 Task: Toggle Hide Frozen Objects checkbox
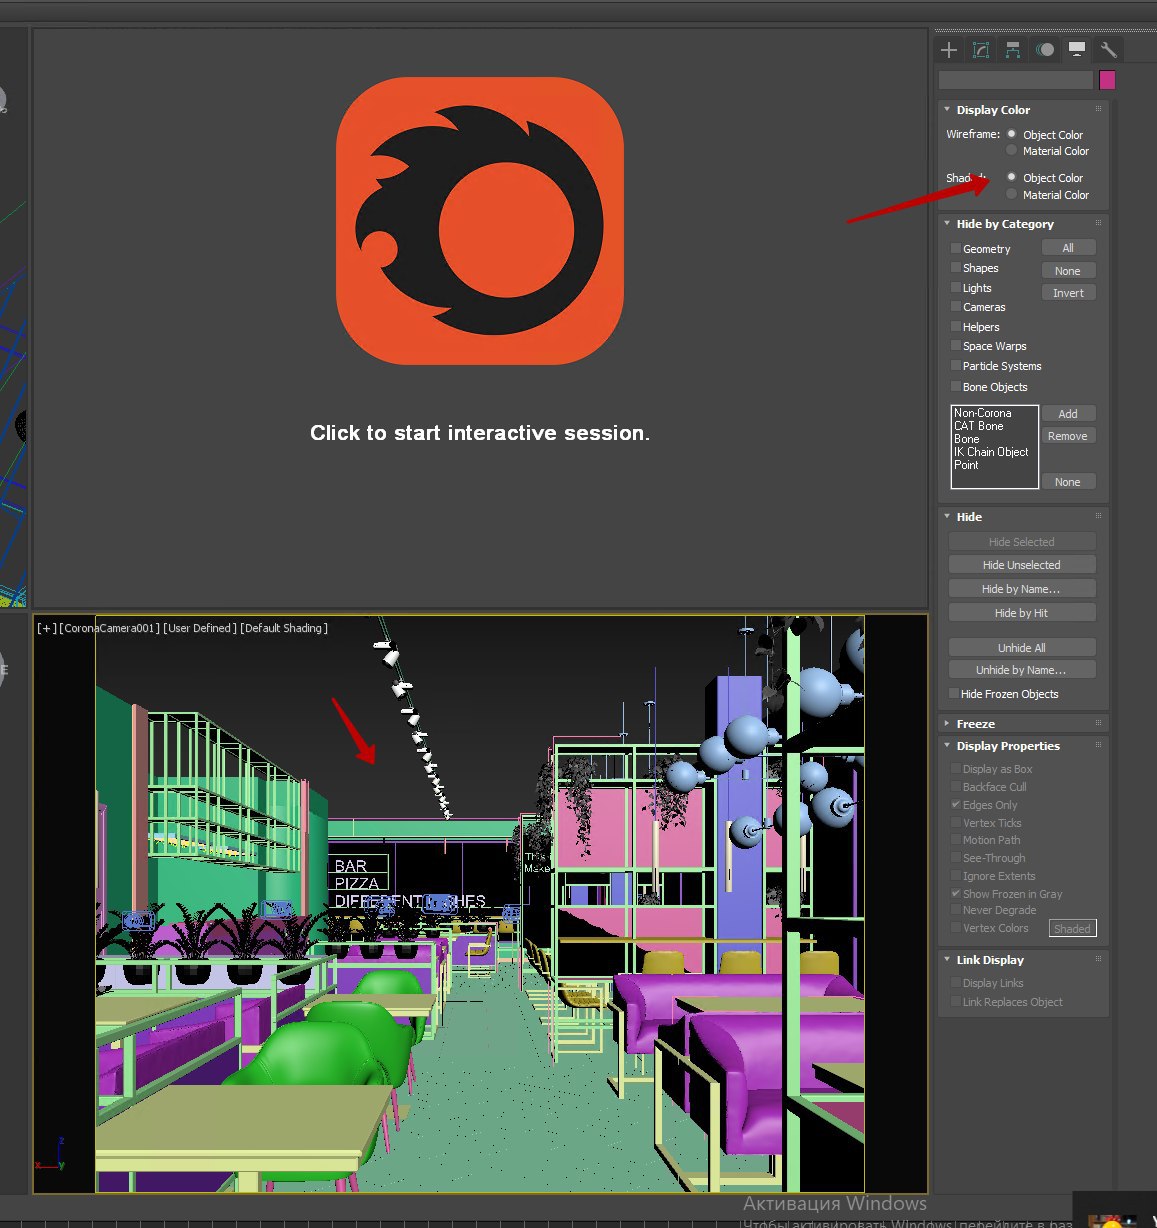click(953, 693)
